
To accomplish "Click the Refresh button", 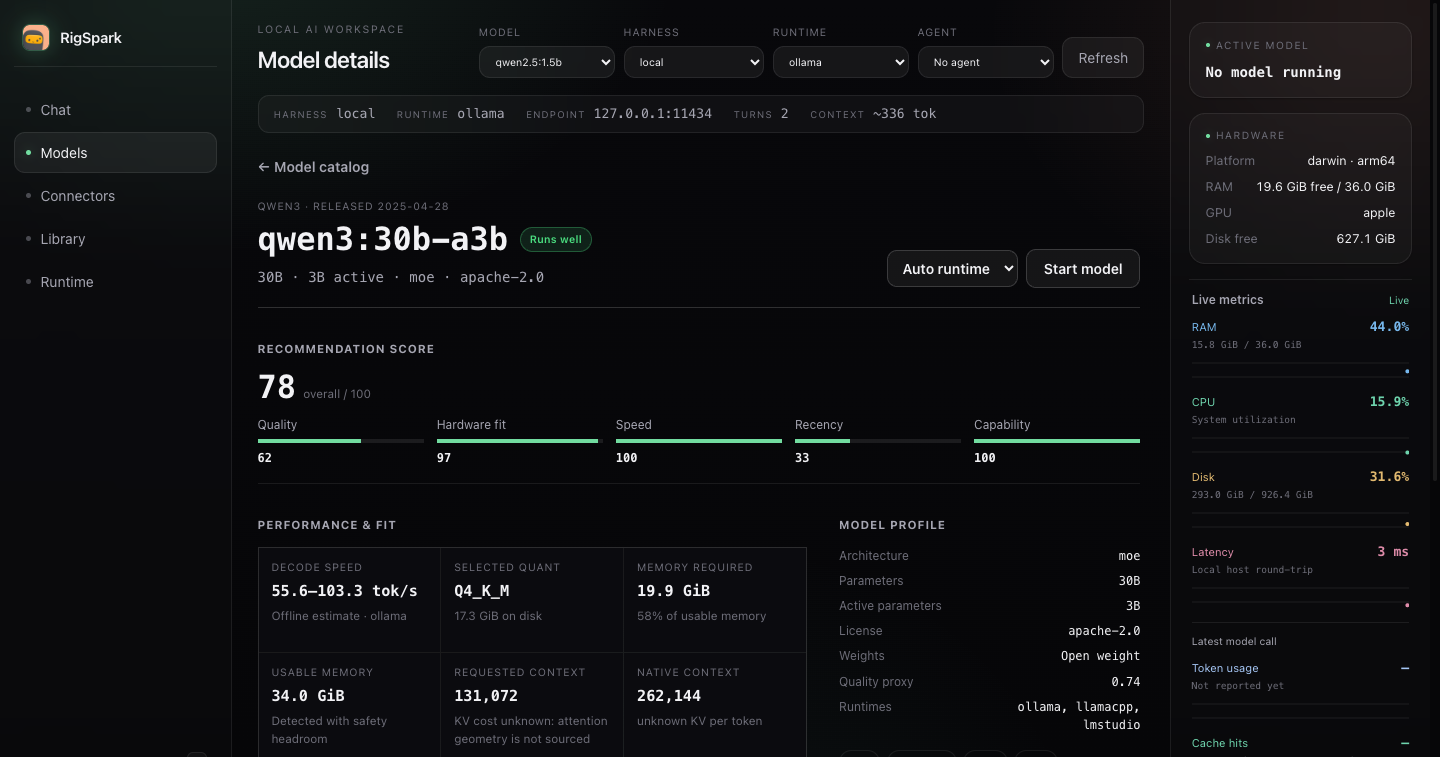I will click(1103, 58).
